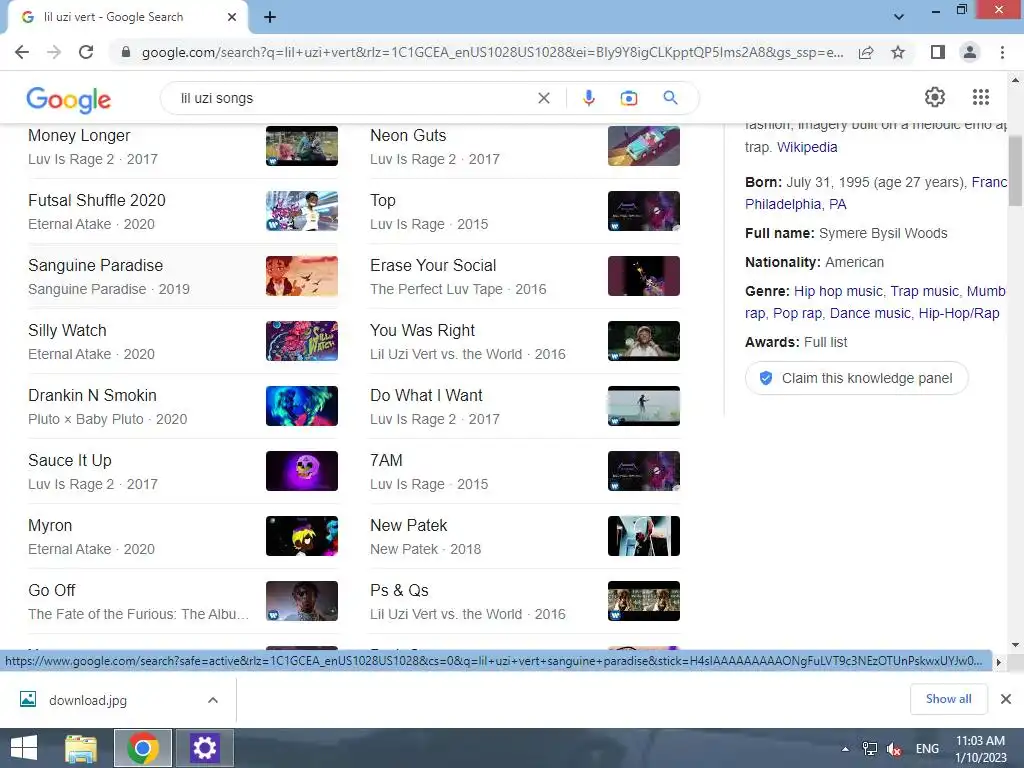
Task: Open Settings app in taskbar
Action: click(204, 748)
